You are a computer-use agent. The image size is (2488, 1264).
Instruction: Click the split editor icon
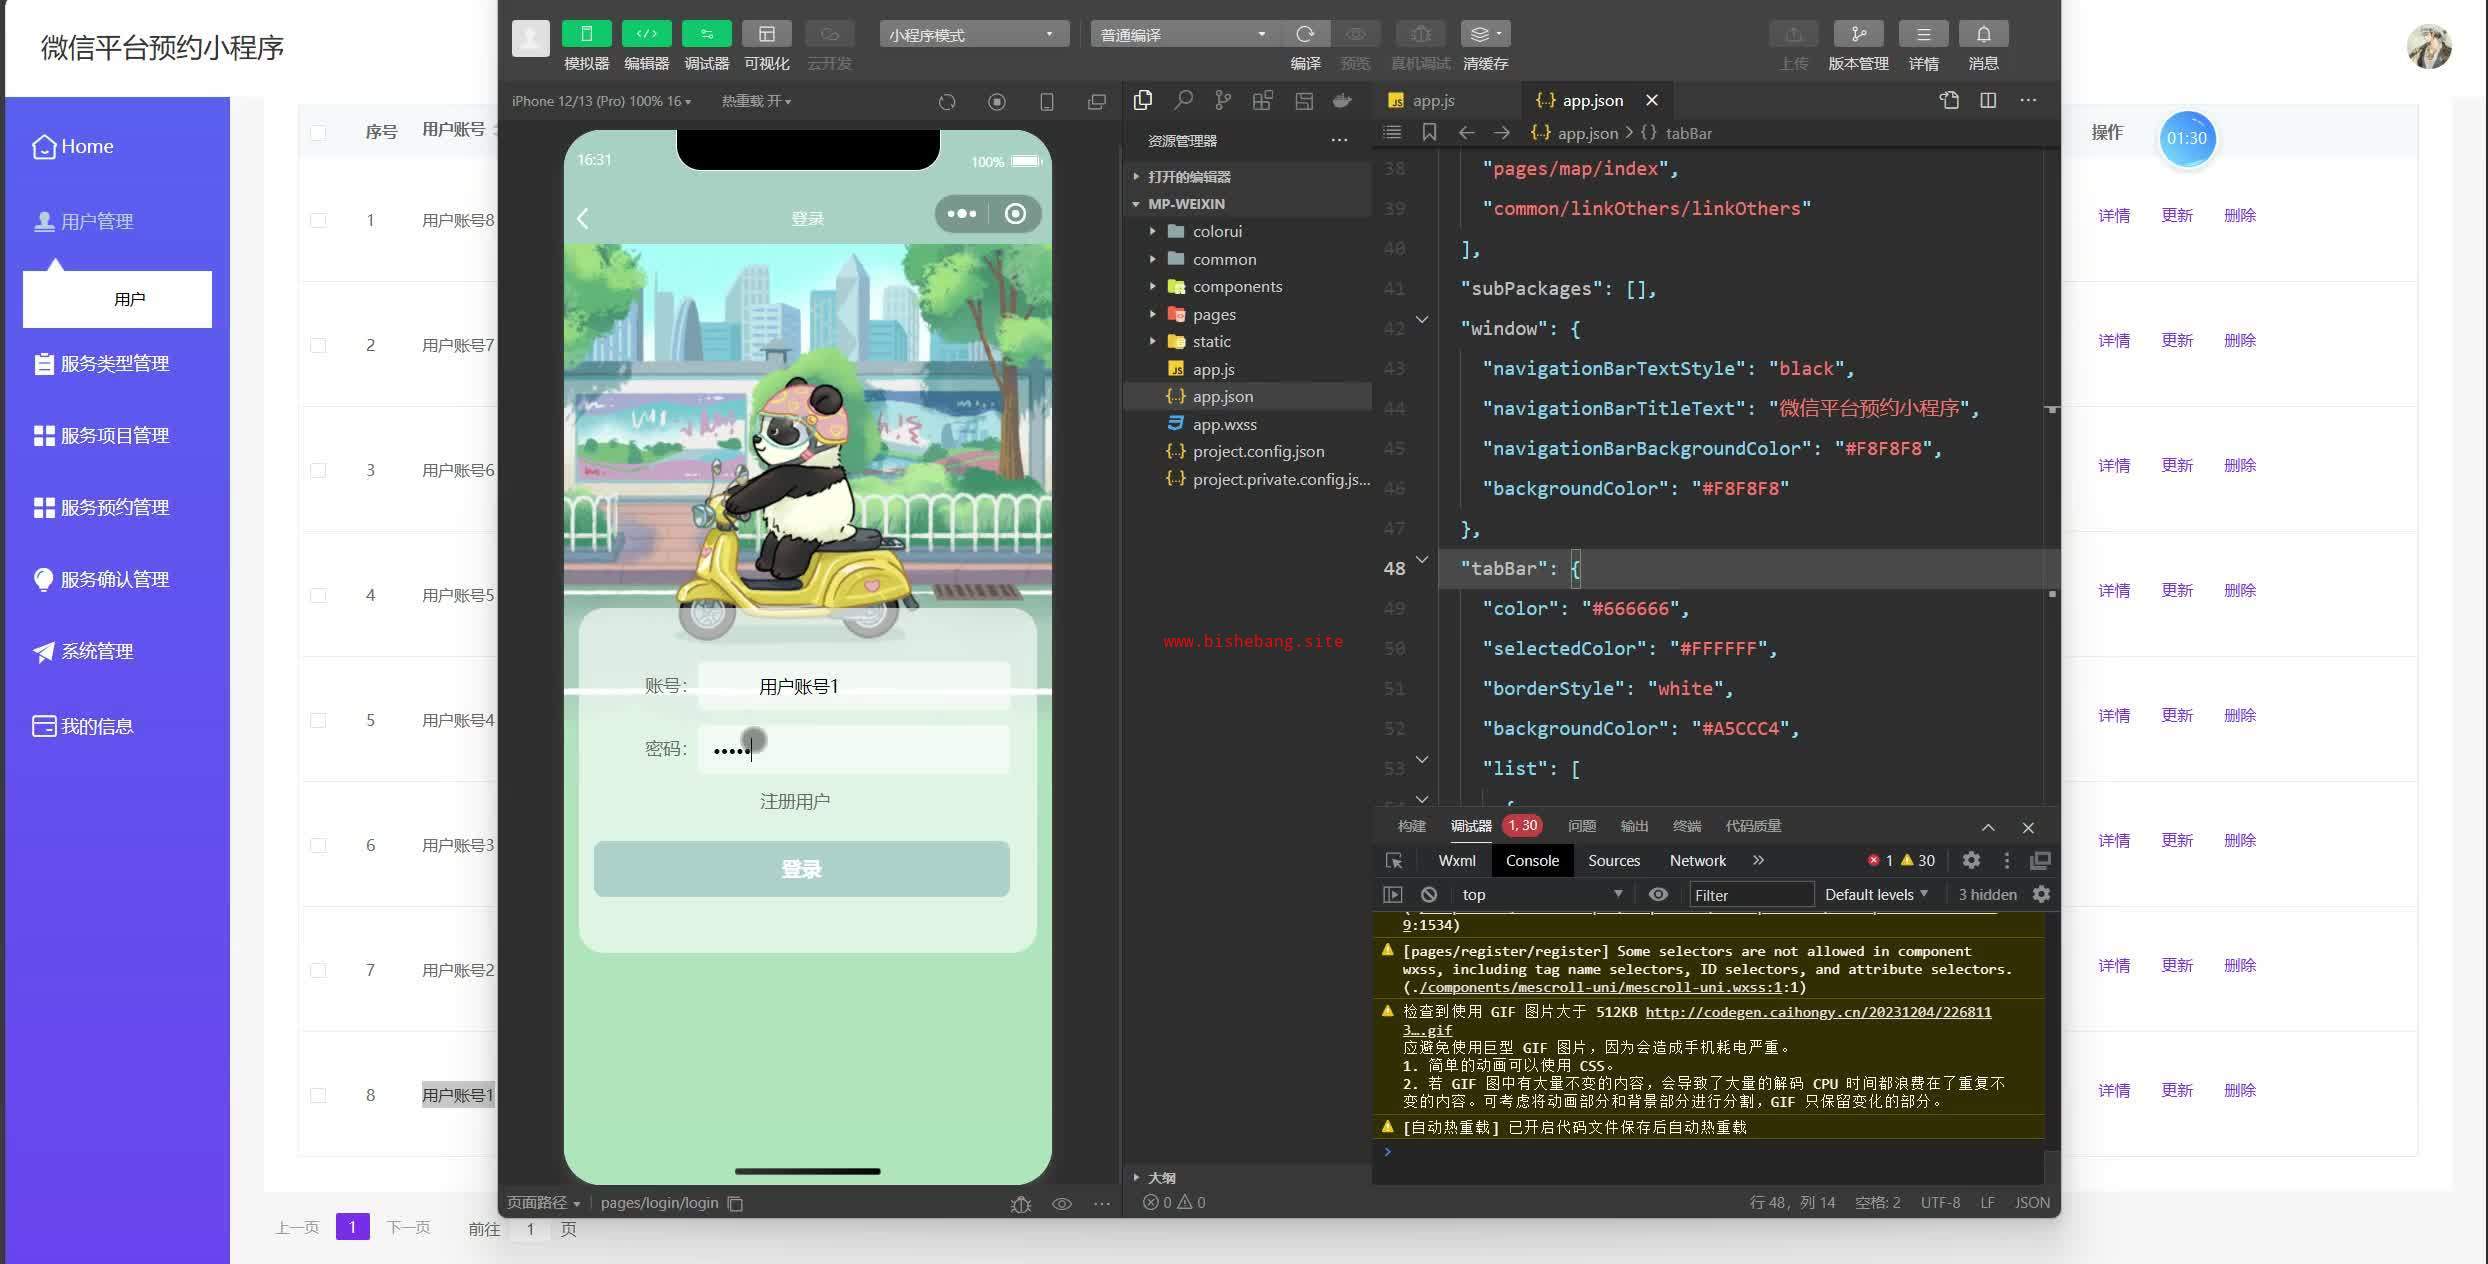1988,100
